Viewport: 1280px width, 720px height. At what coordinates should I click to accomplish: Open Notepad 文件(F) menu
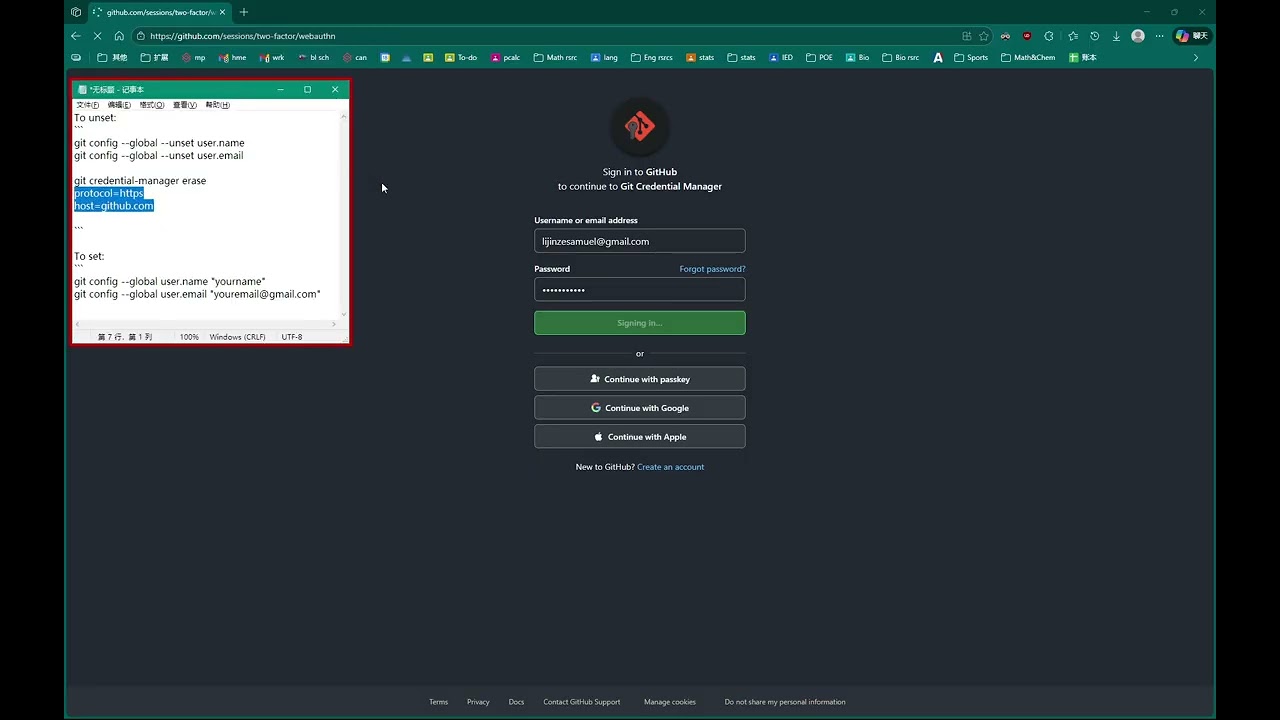click(88, 105)
